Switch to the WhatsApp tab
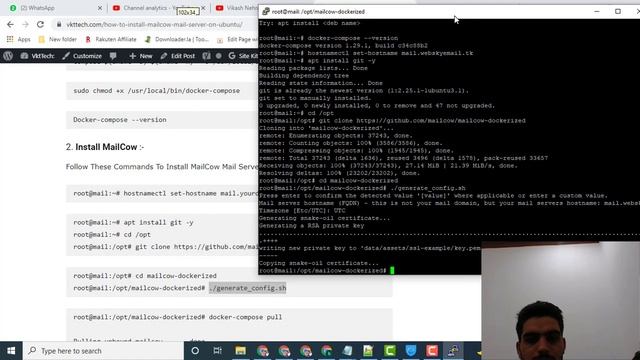This screenshot has width=640, height=360. (x=37, y=8)
